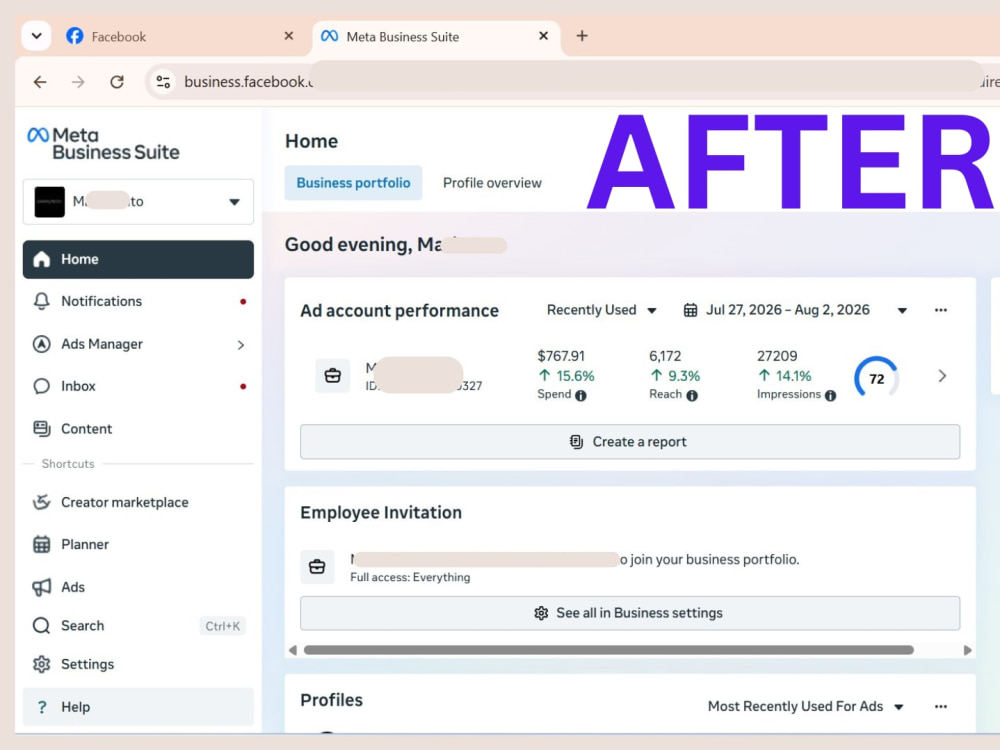
Task: Click the date range calendar icon
Action: 690,311
